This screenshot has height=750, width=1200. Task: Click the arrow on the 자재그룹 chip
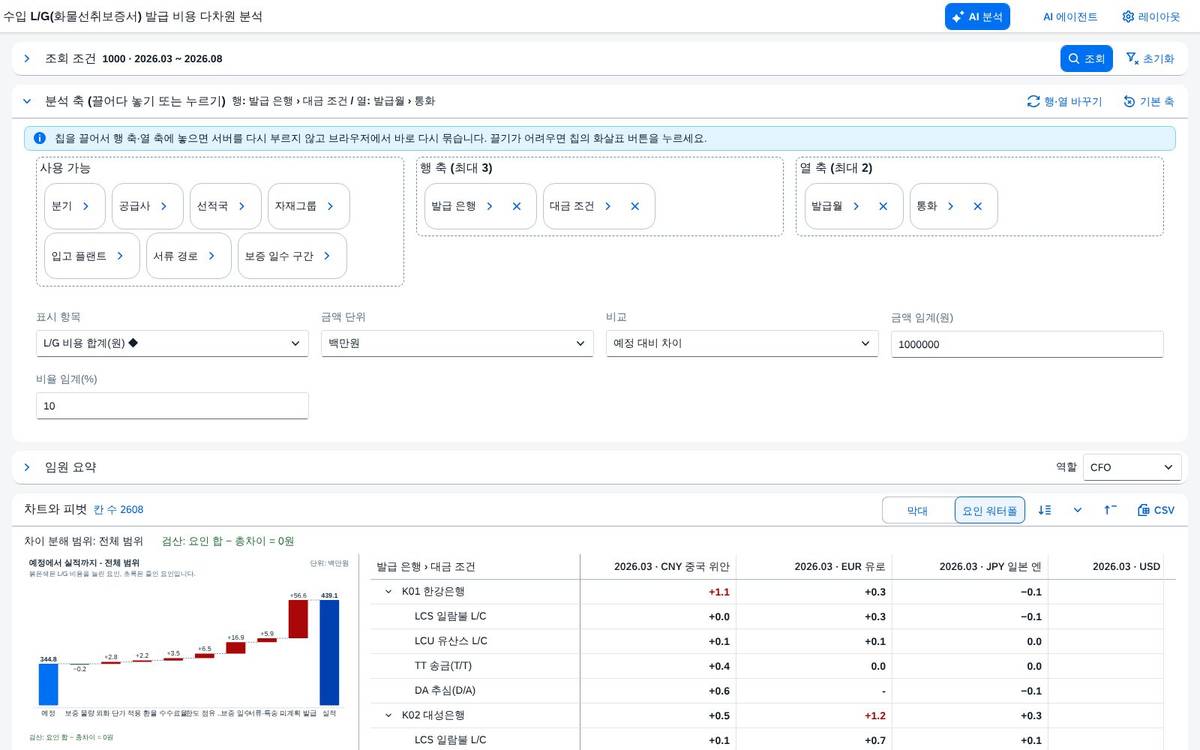tap(330, 206)
